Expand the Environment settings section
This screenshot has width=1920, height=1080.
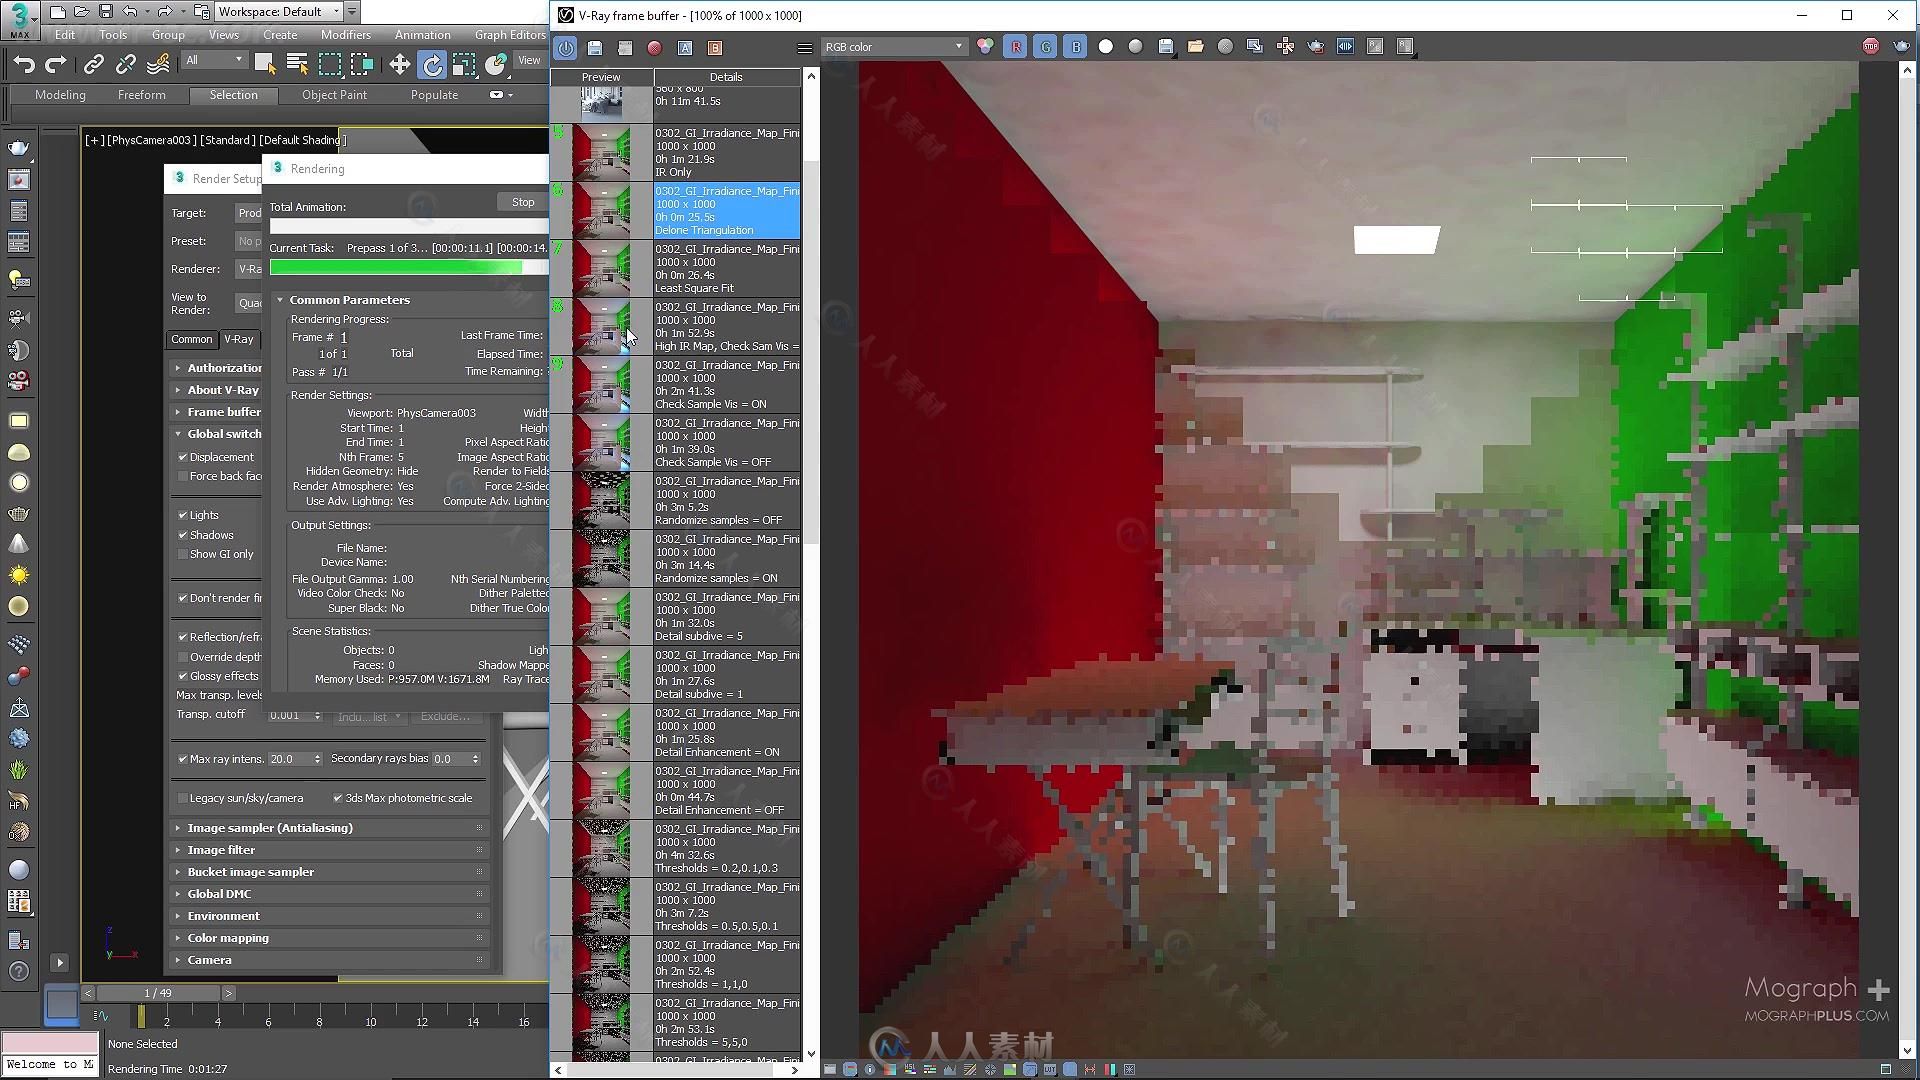223,915
